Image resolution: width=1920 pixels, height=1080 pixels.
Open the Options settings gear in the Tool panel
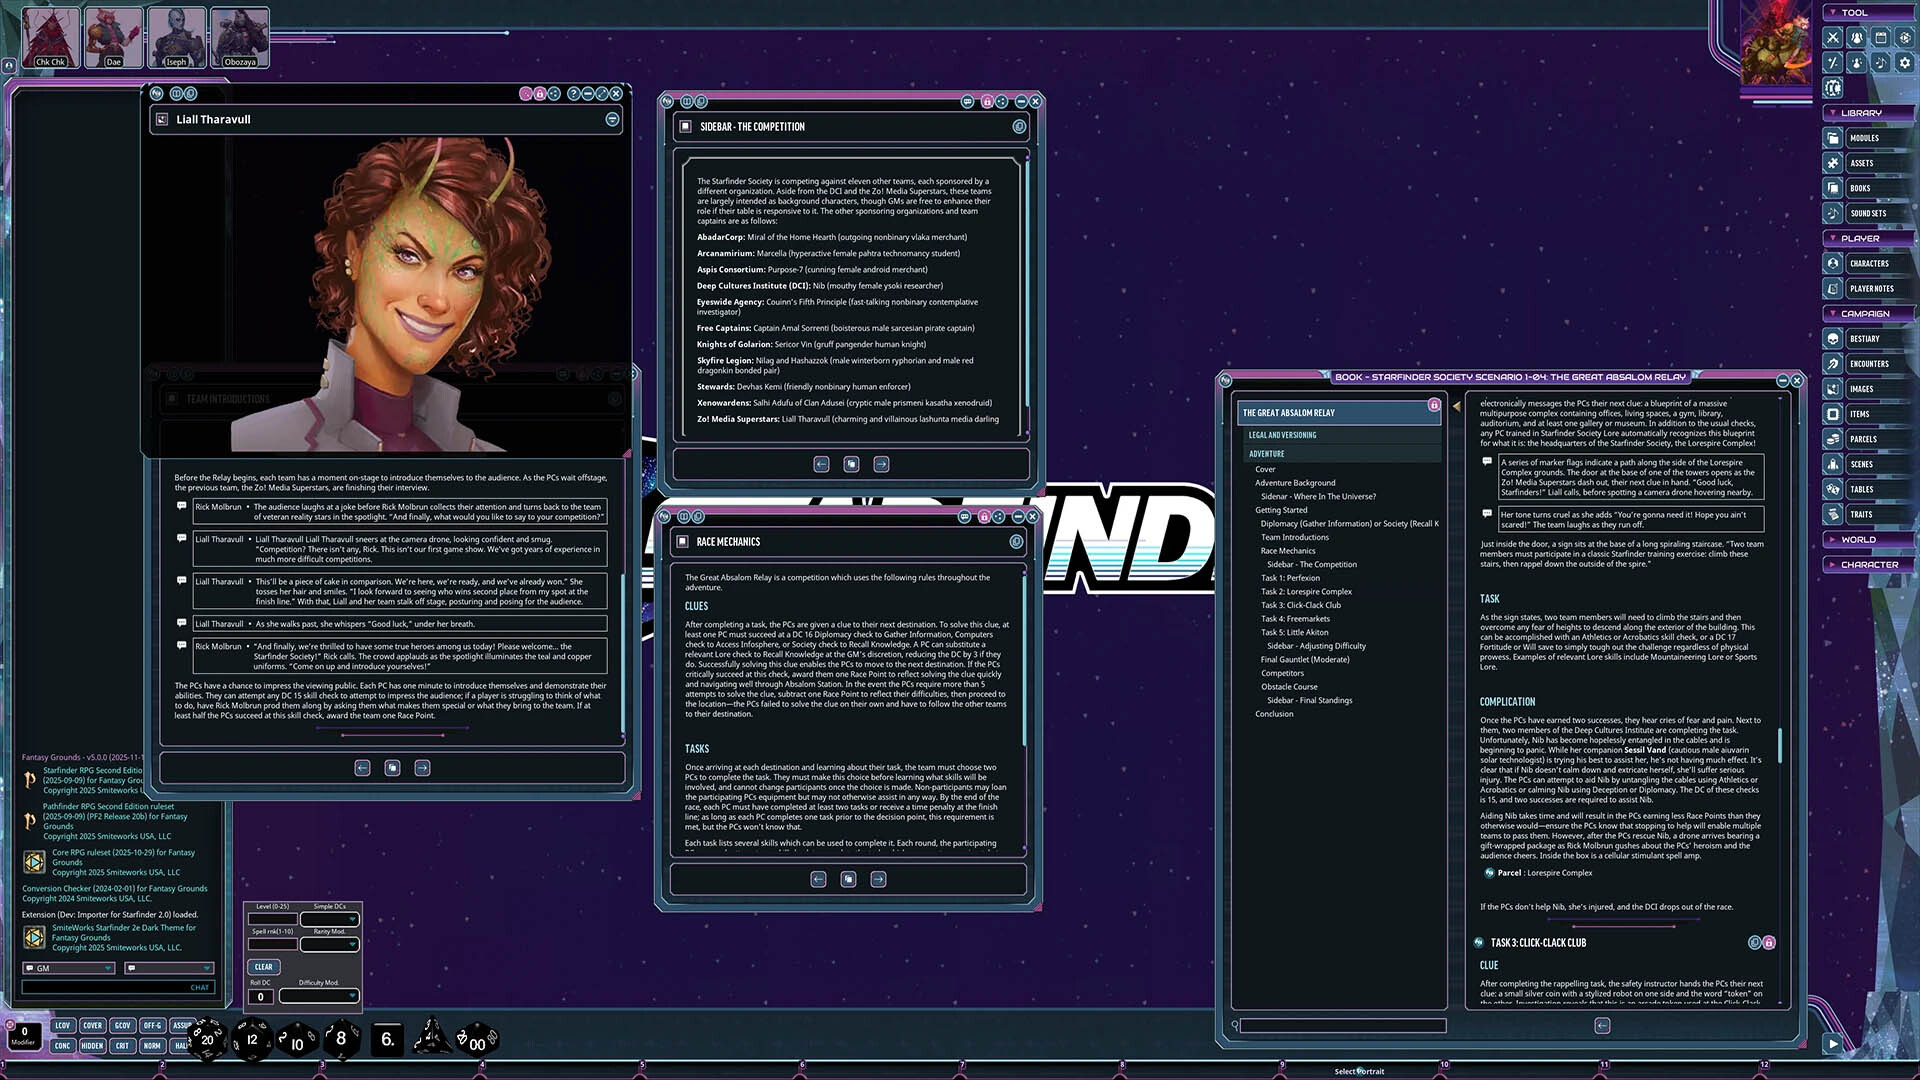[x=1903, y=62]
